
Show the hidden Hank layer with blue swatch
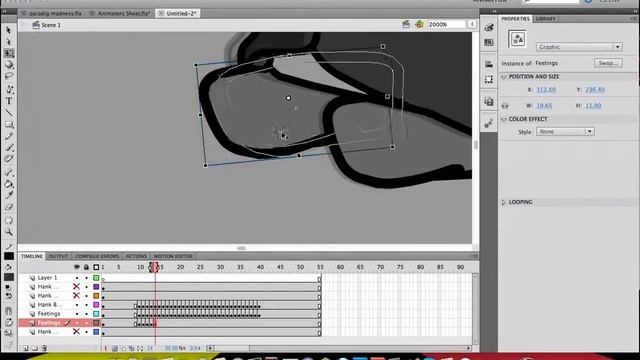[76, 332]
